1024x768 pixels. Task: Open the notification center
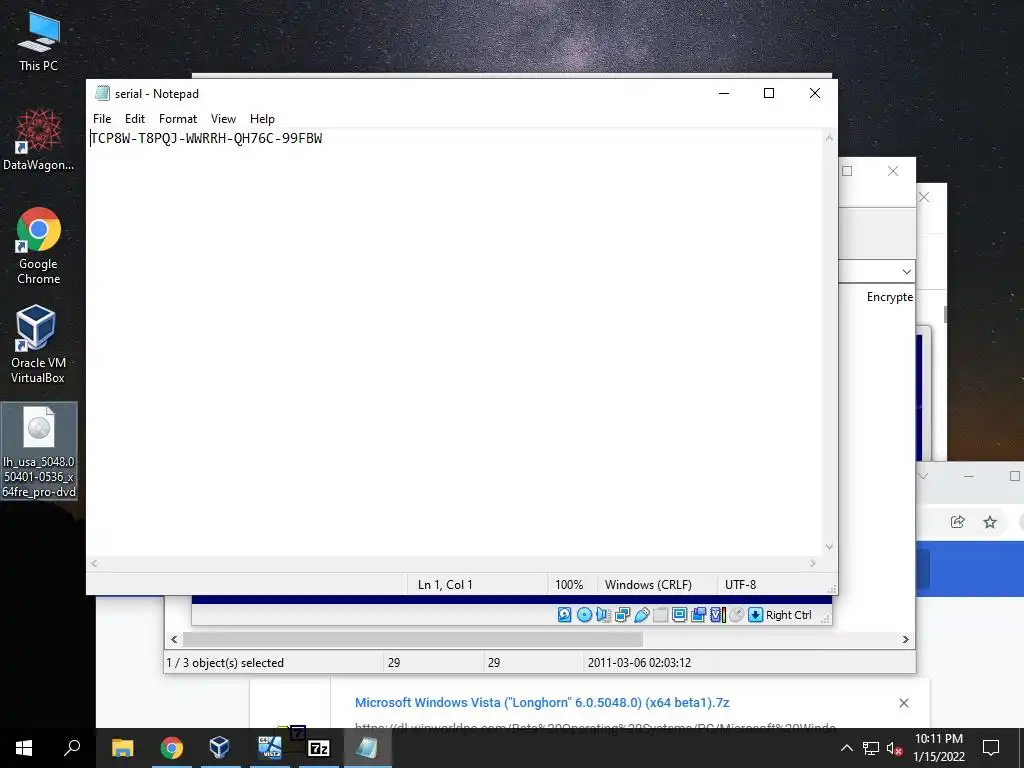(991, 748)
